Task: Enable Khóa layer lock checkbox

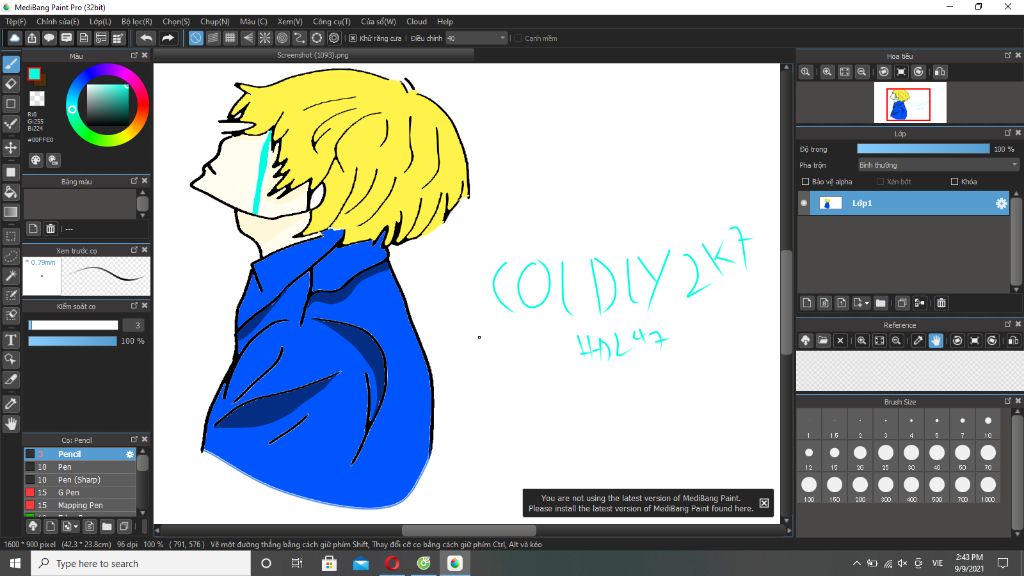Action: click(954, 182)
